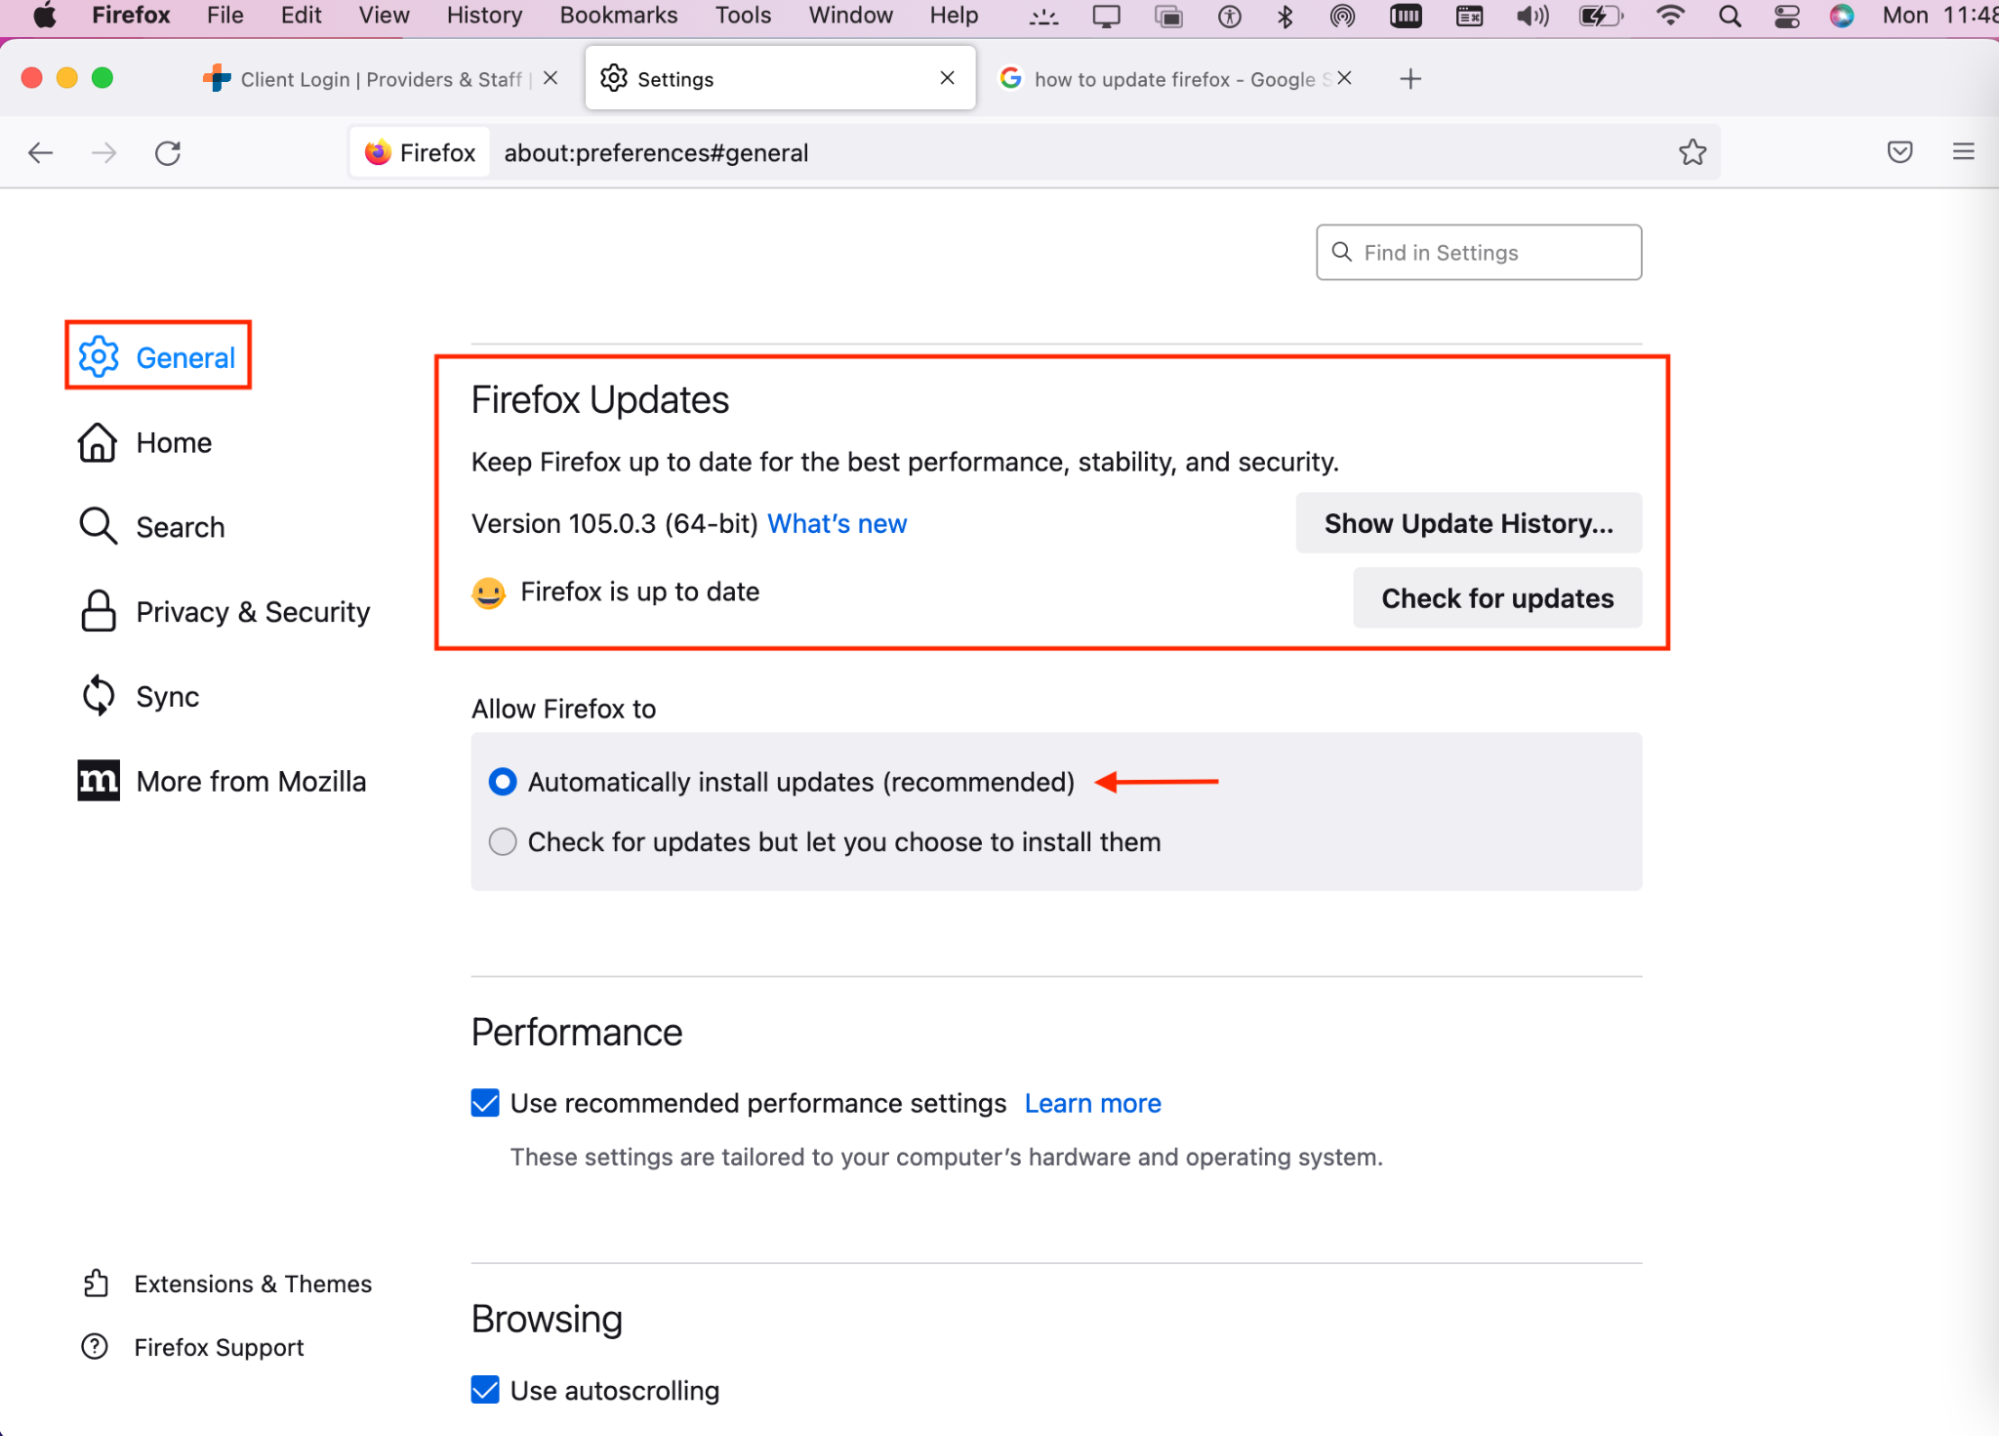The width and height of the screenshot is (1999, 1436).
Task: Enable automatic update installation
Action: pos(502,782)
